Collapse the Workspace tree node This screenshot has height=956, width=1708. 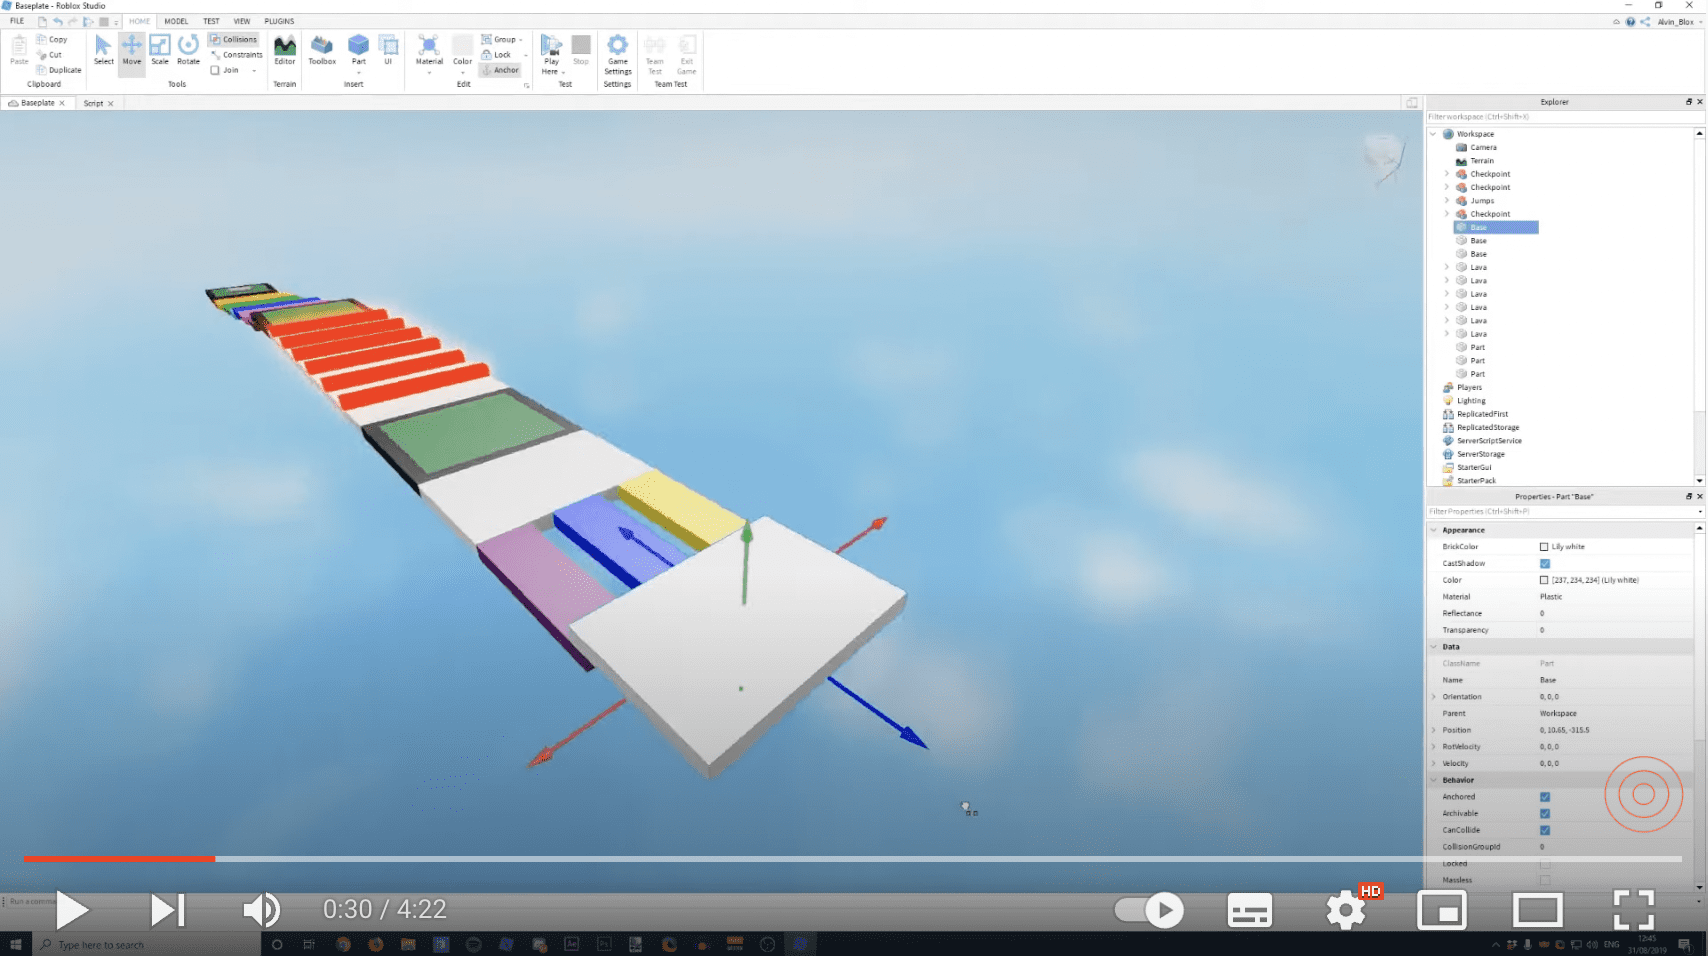point(1433,133)
